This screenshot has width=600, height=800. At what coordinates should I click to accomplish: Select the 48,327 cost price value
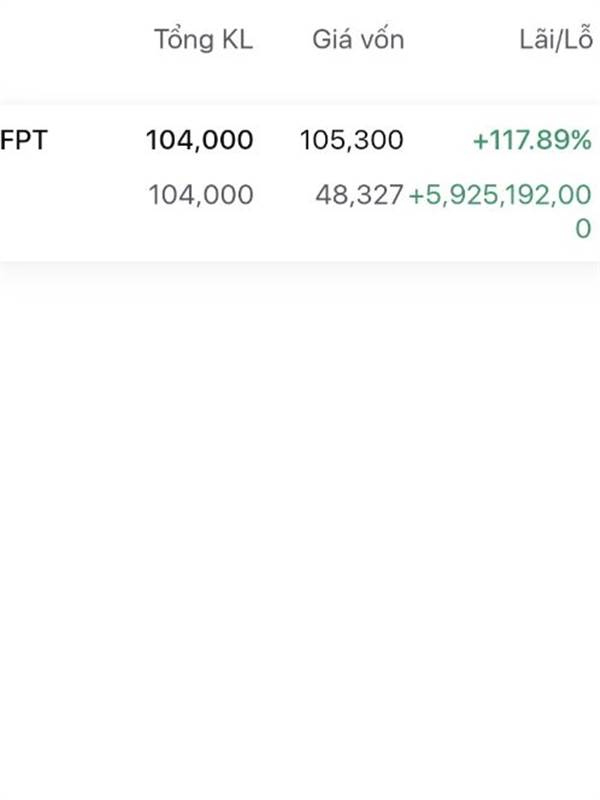(x=359, y=195)
